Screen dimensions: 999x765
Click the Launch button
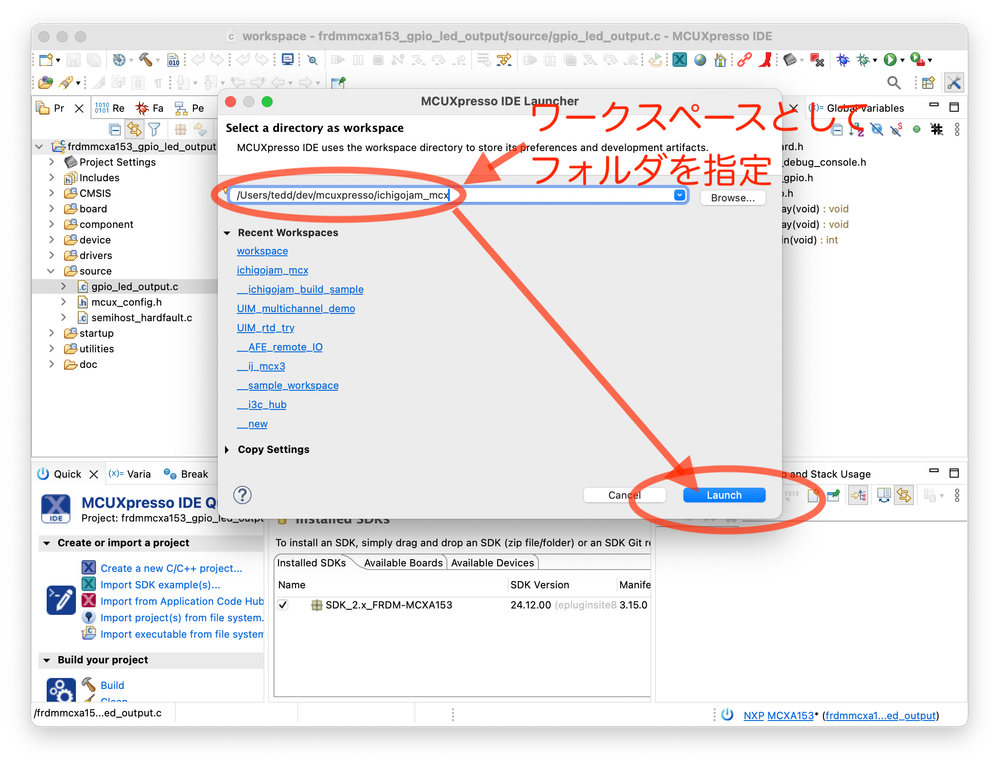724,496
